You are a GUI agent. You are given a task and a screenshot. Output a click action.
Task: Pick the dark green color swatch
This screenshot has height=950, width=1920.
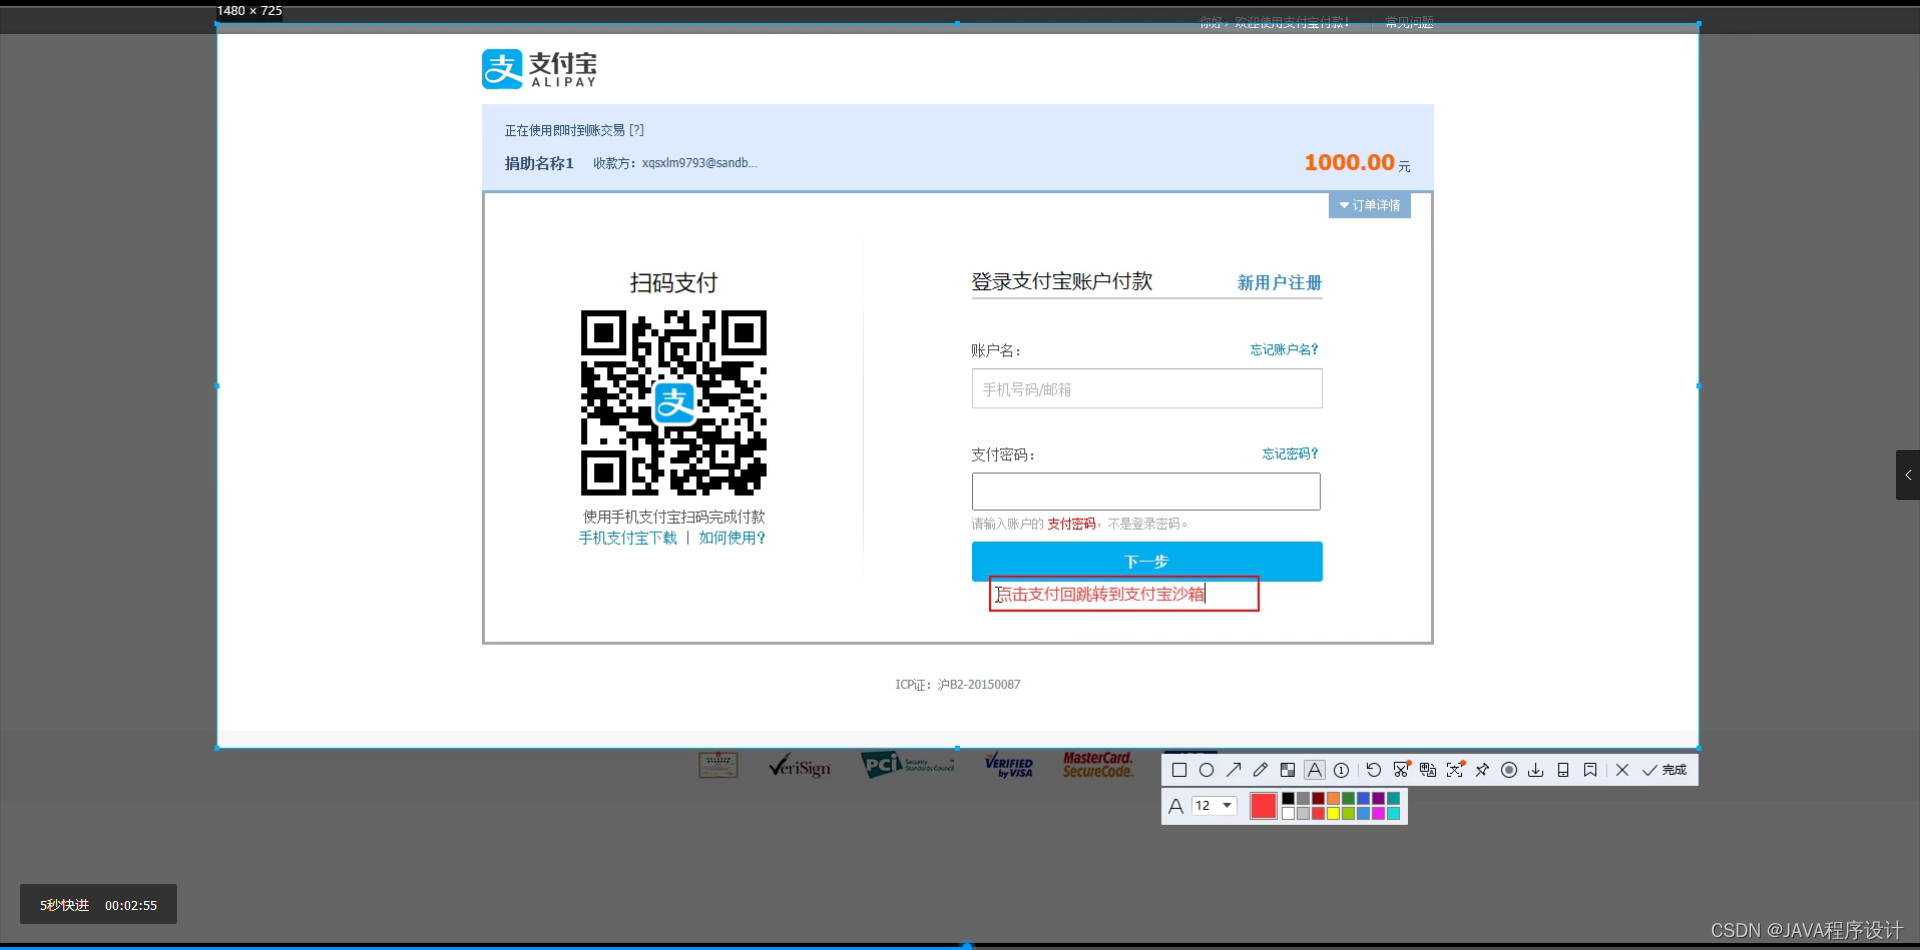click(x=1348, y=798)
